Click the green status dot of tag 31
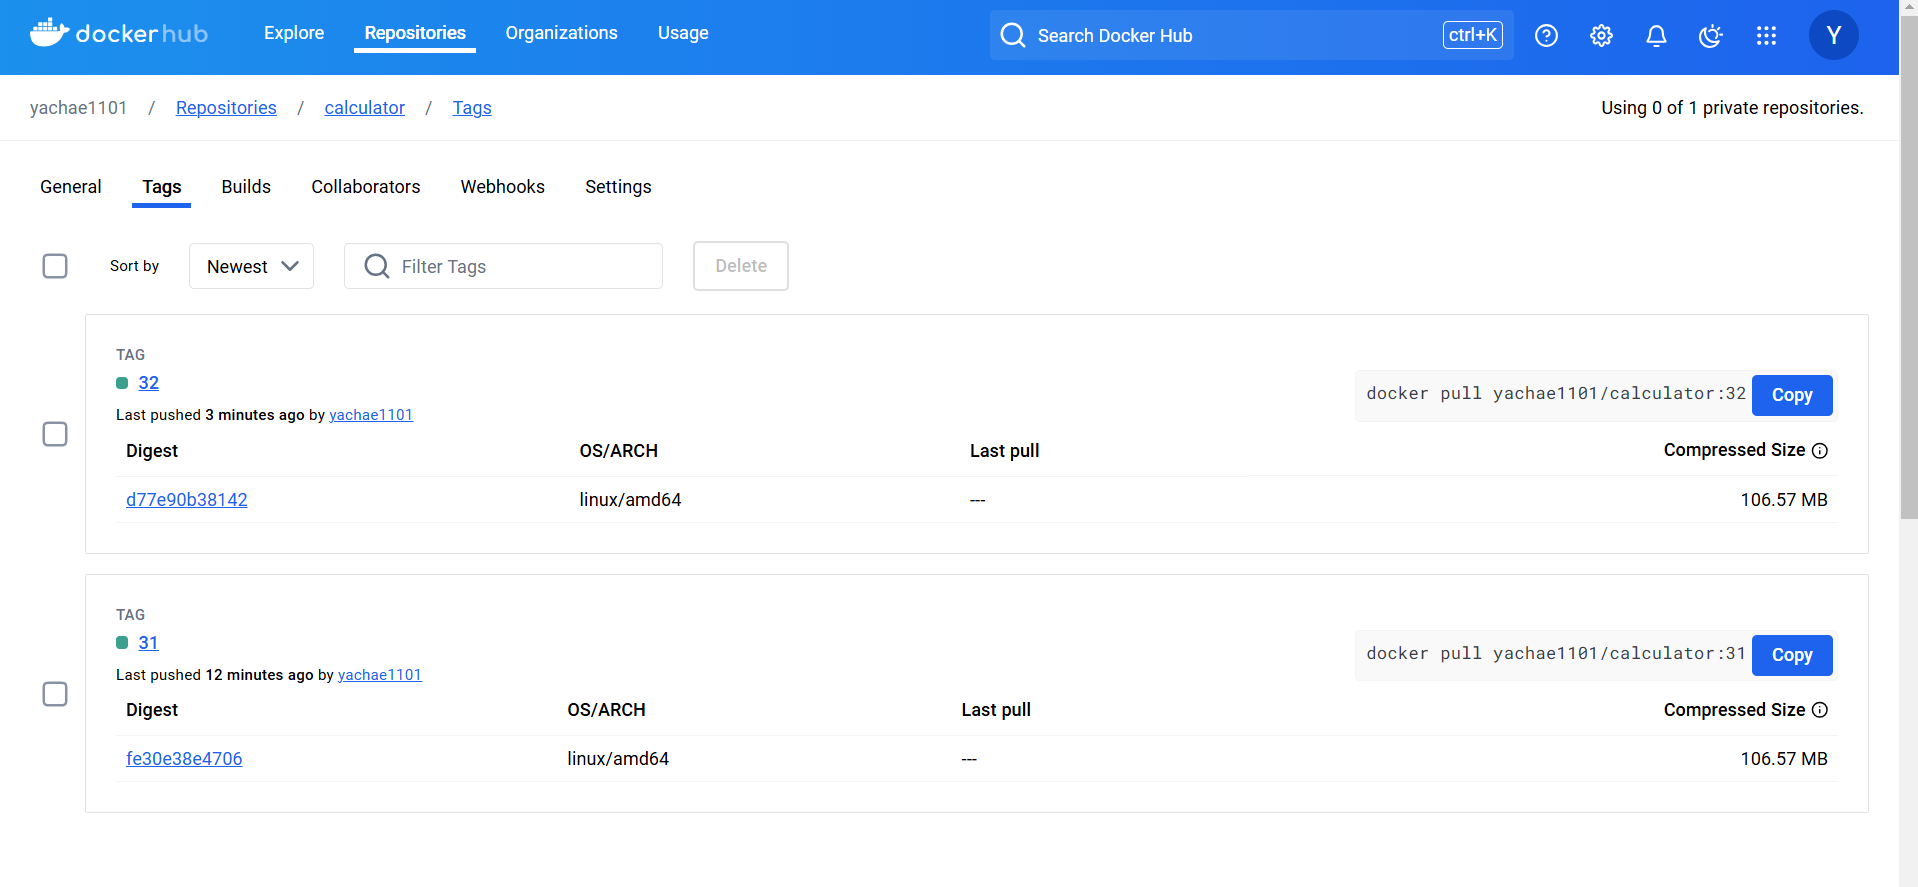The width and height of the screenshot is (1918, 887). click(x=122, y=643)
